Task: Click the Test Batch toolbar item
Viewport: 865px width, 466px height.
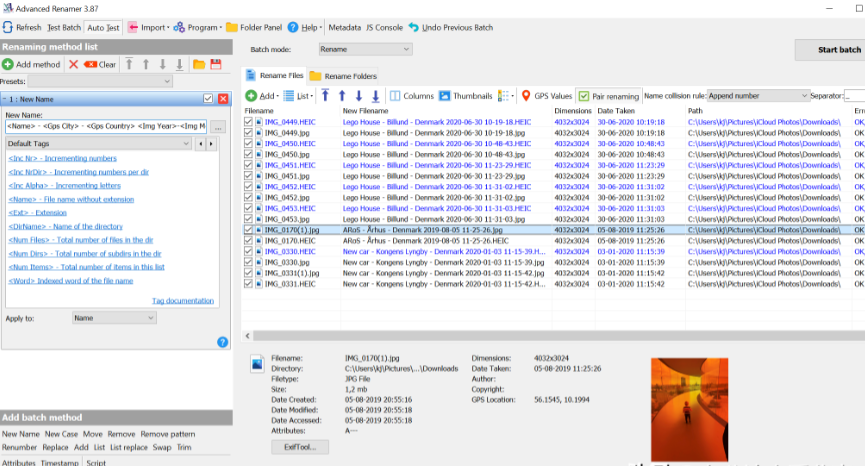Action: click(64, 27)
